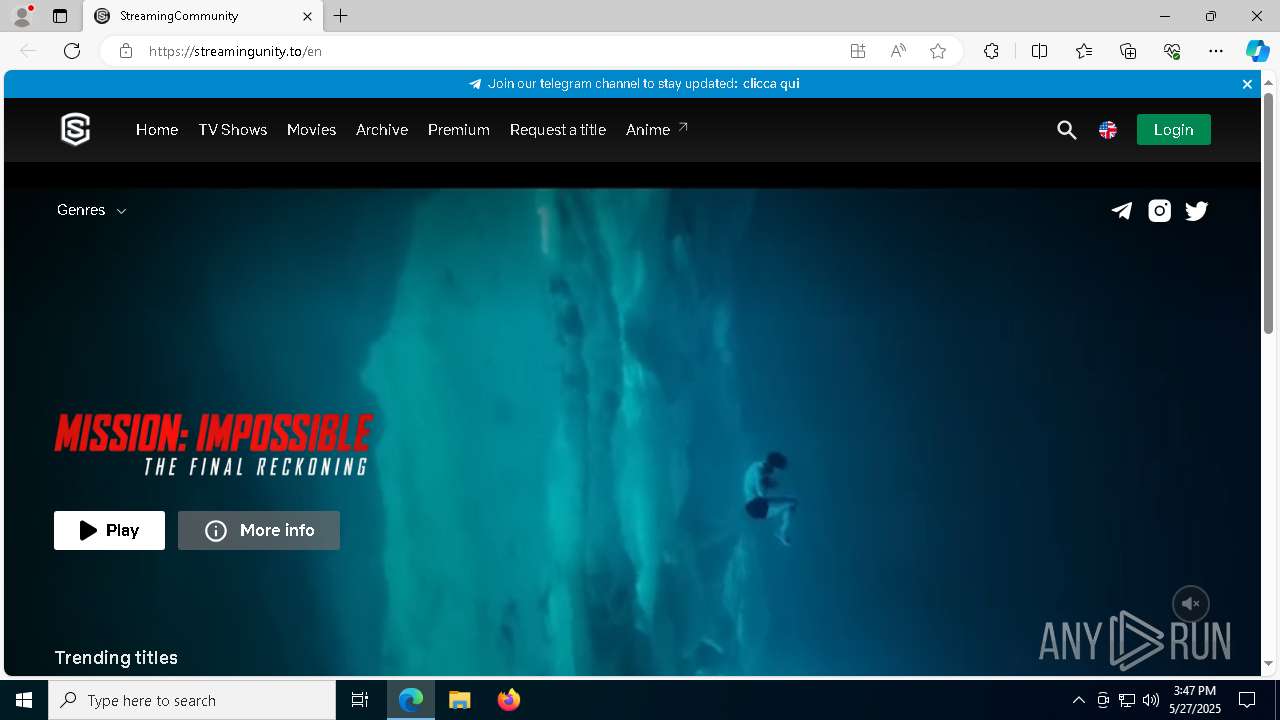Image resolution: width=1280 pixels, height=720 pixels.
Task: Go to the Home menu item
Action: 157,130
